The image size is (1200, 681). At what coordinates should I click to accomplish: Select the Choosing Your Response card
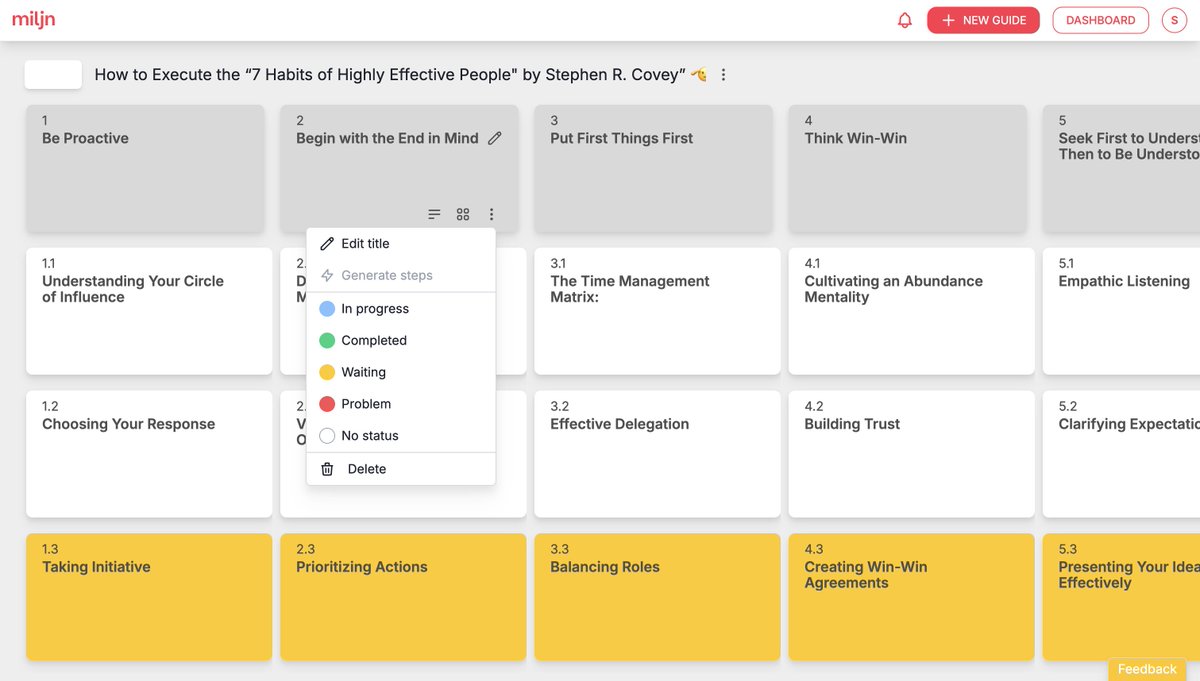point(149,454)
